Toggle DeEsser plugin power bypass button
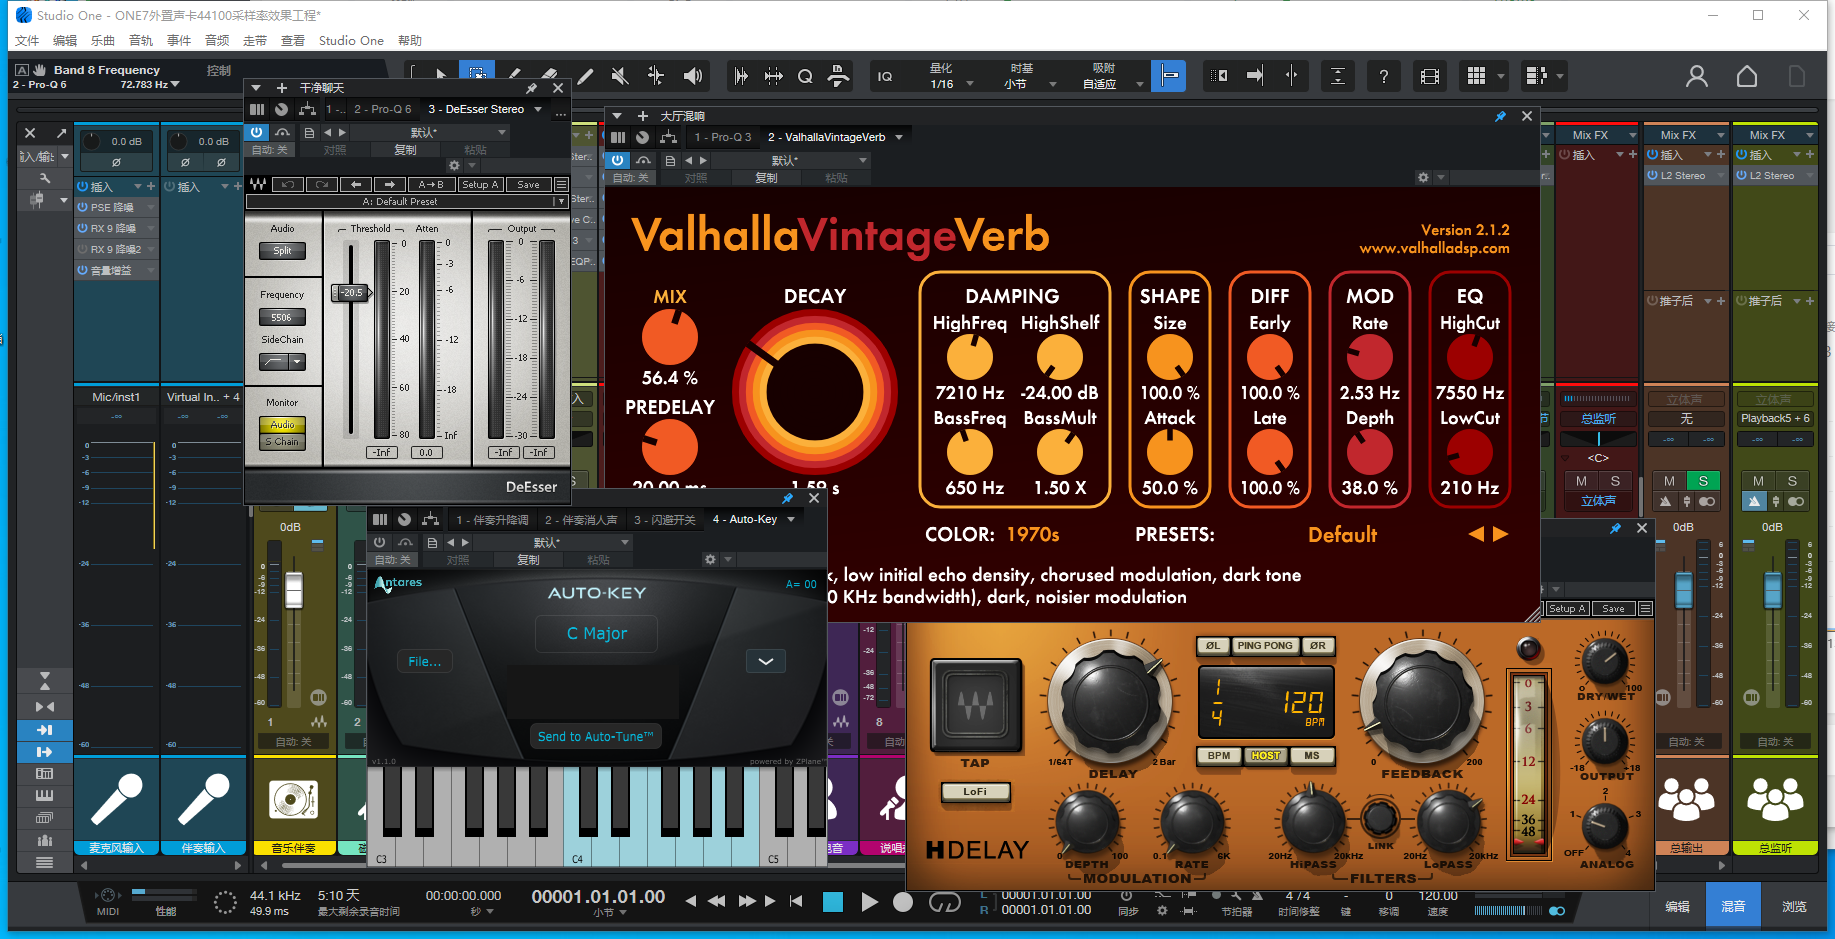 click(x=257, y=132)
